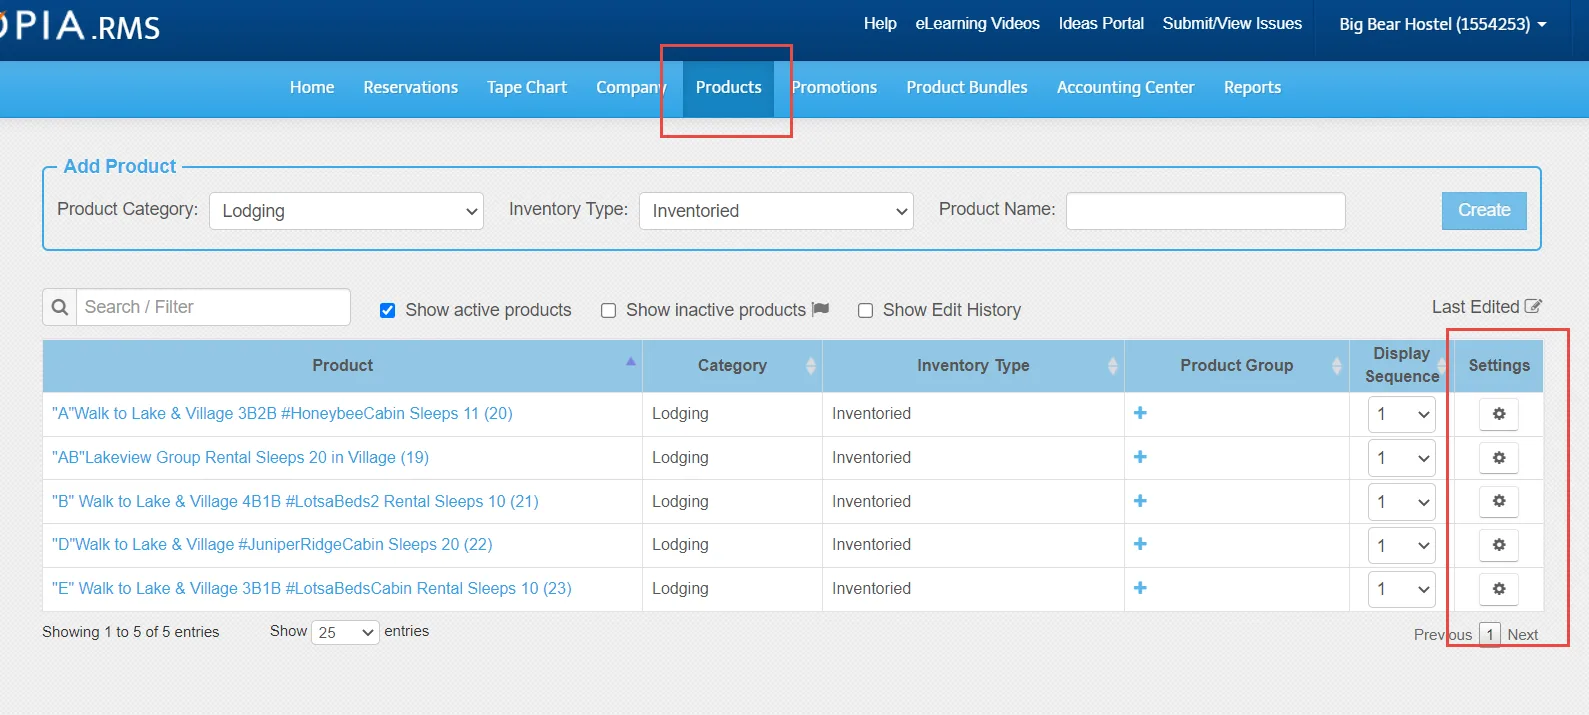Open settings gear for "AB"Lakeview Group Rental
The image size is (1589, 715).
1498,458
